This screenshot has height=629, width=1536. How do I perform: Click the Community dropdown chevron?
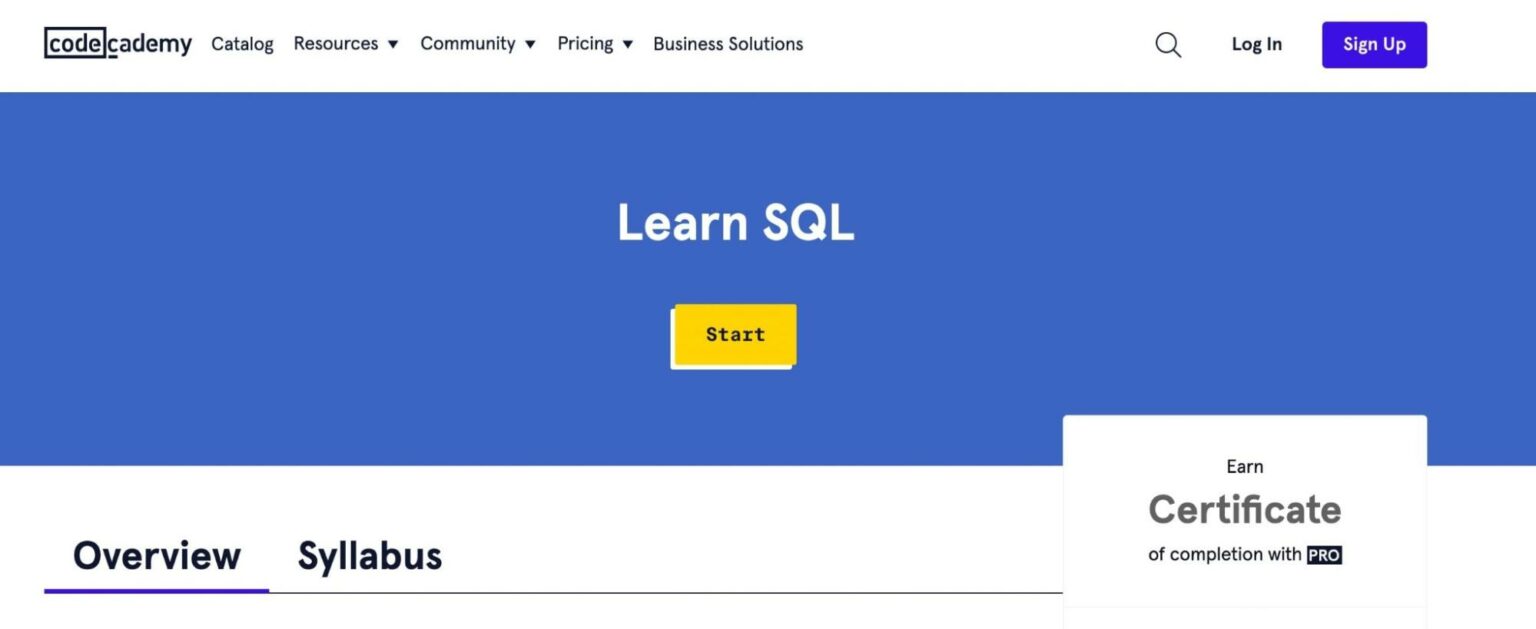pos(530,44)
